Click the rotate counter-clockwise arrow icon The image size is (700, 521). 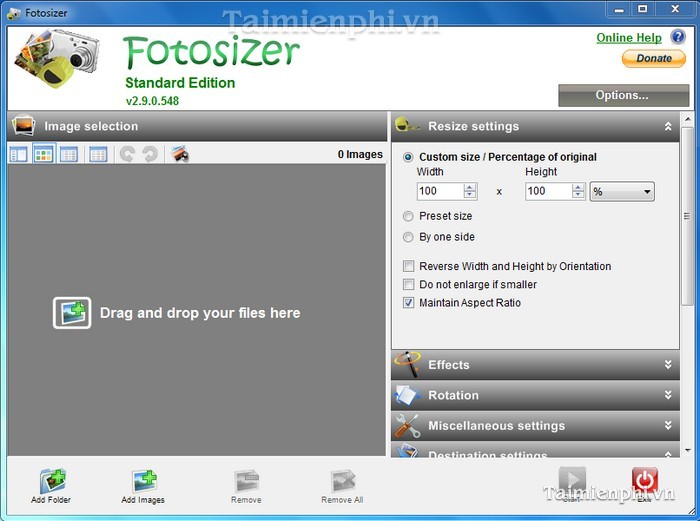127,154
